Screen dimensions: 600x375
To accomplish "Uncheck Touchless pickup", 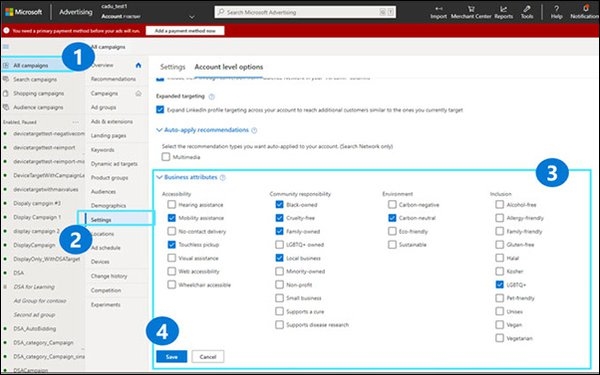I will click(172, 245).
